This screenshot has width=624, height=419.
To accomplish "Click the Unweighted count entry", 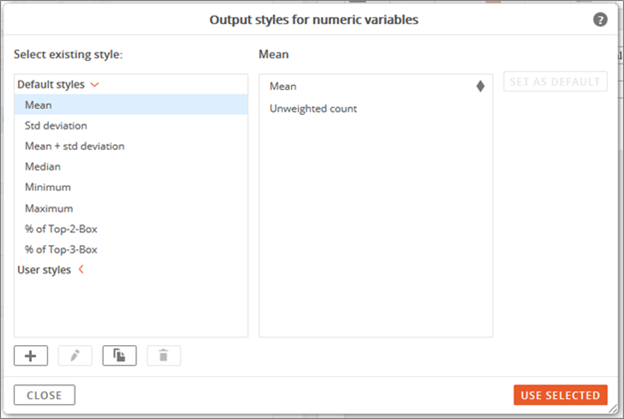I will (x=313, y=109).
